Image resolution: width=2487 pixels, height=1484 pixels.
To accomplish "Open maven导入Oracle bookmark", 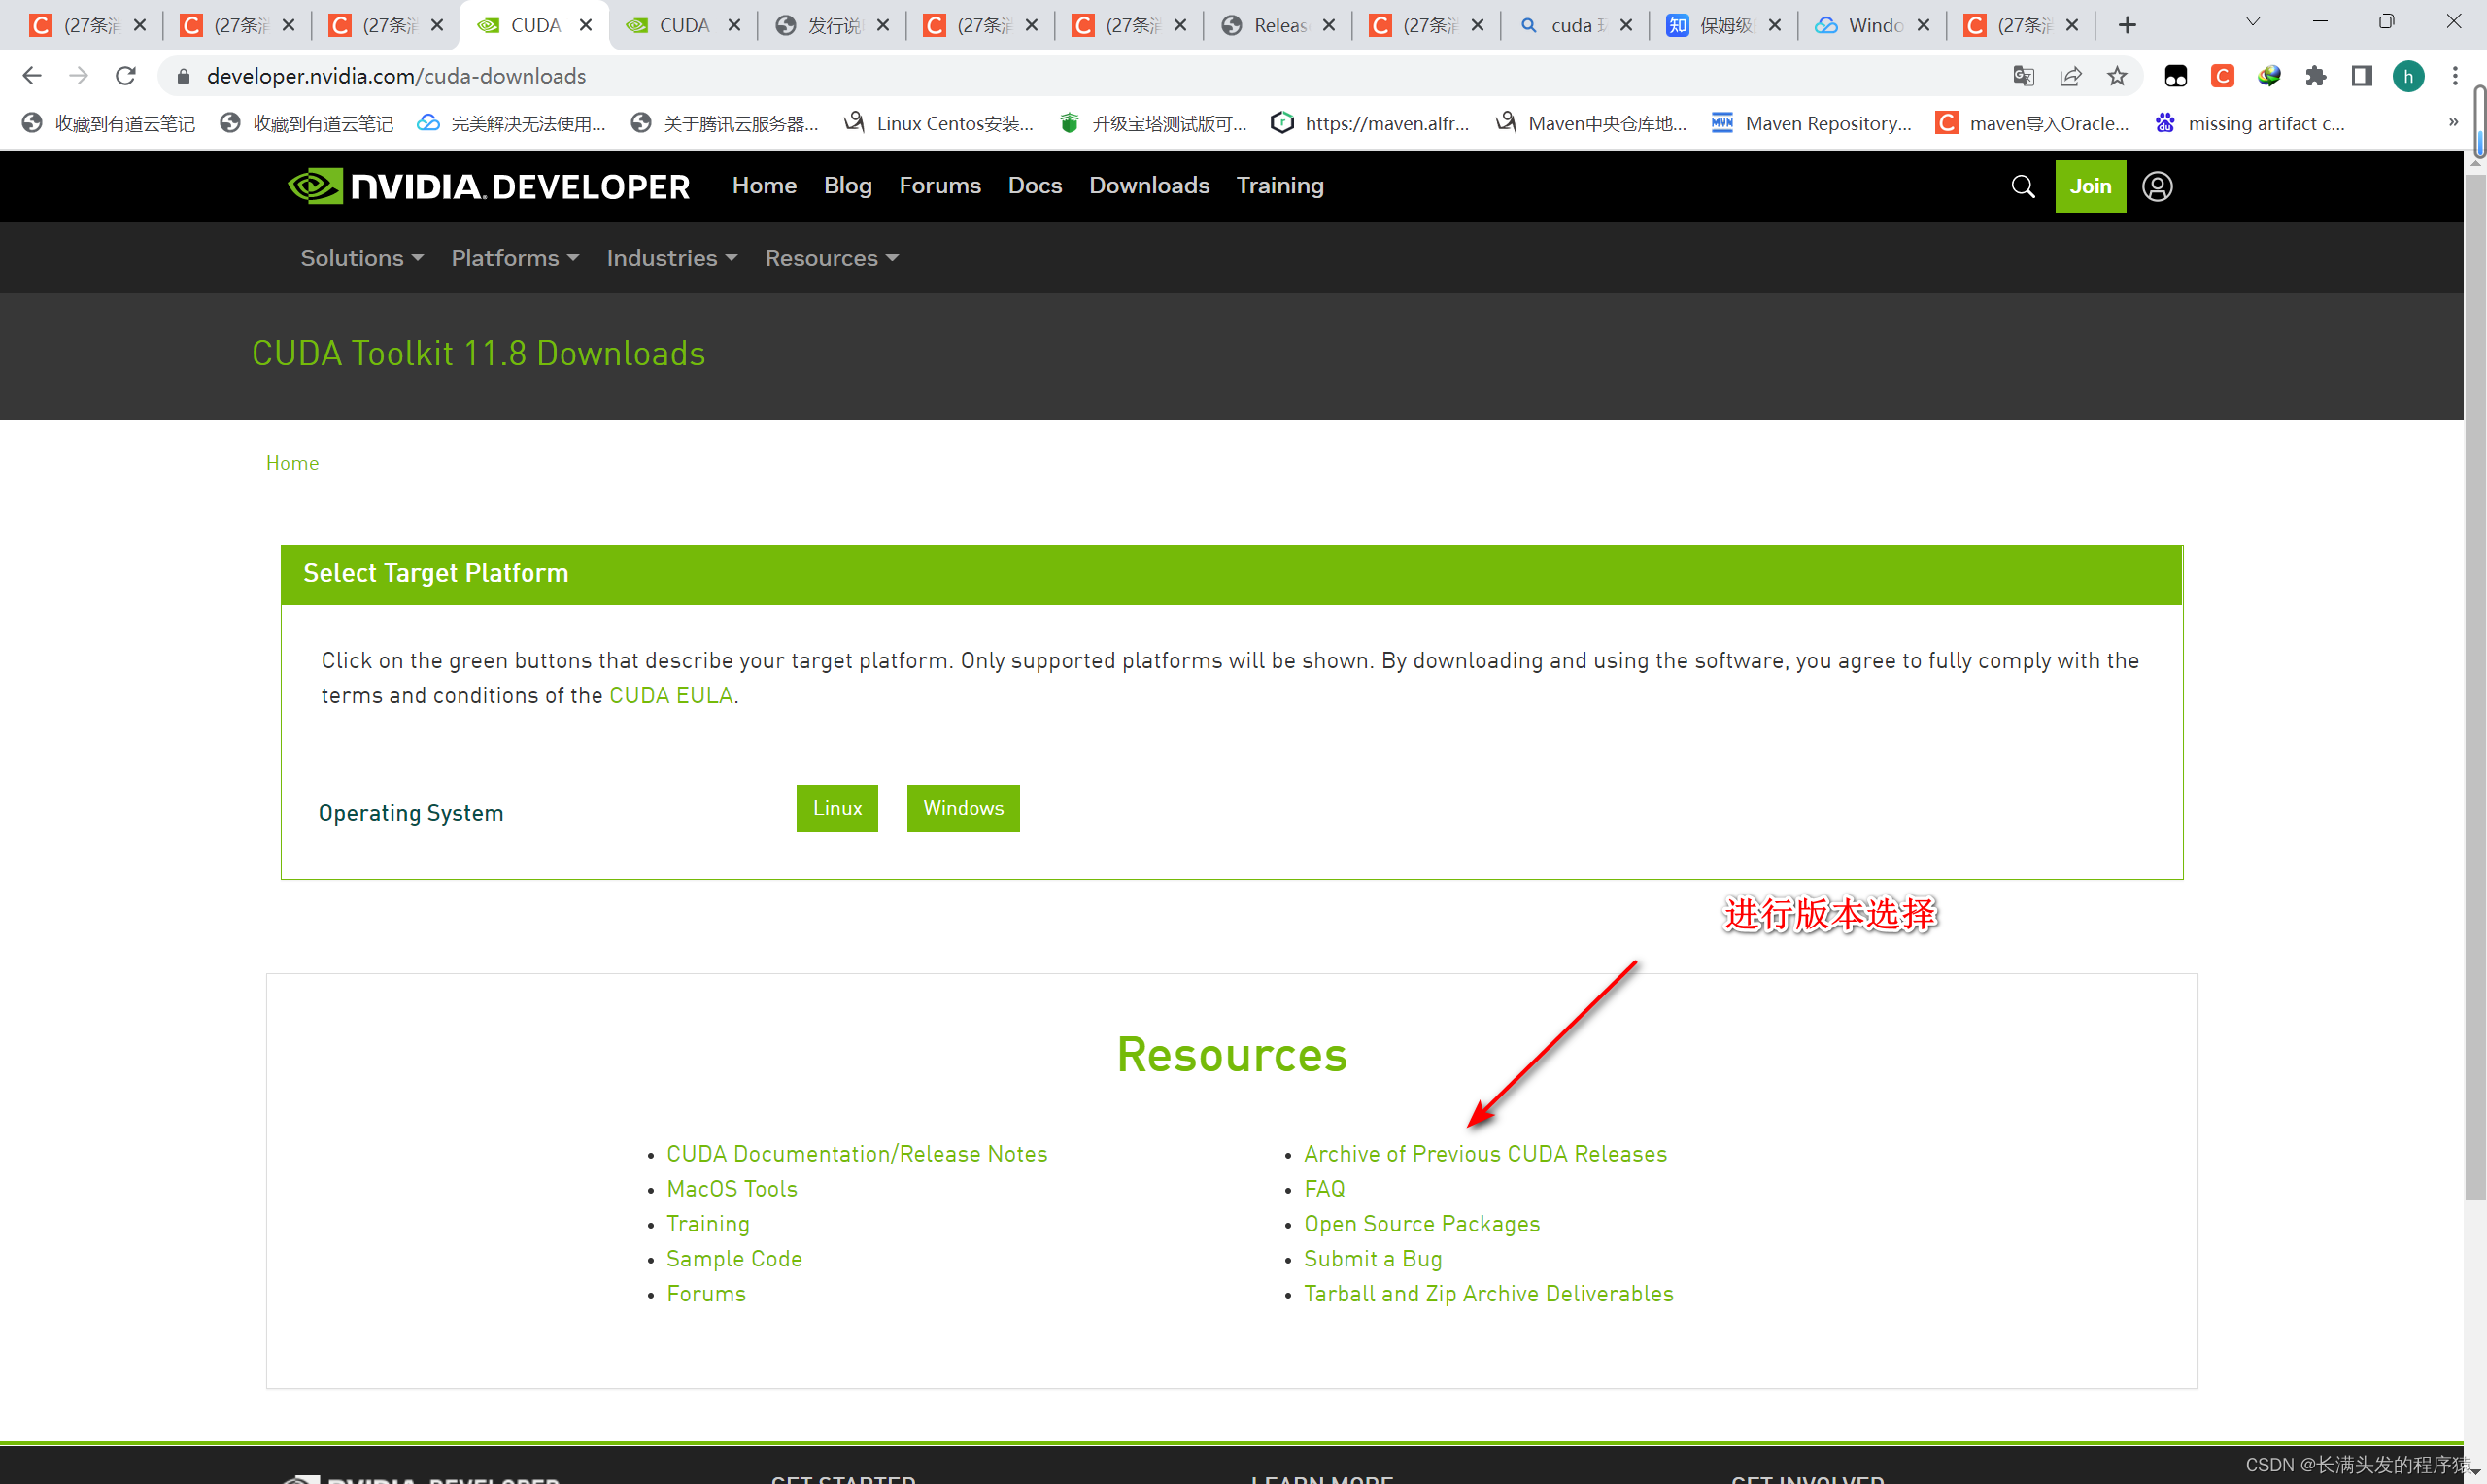I will pyautogui.click(x=2032, y=123).
